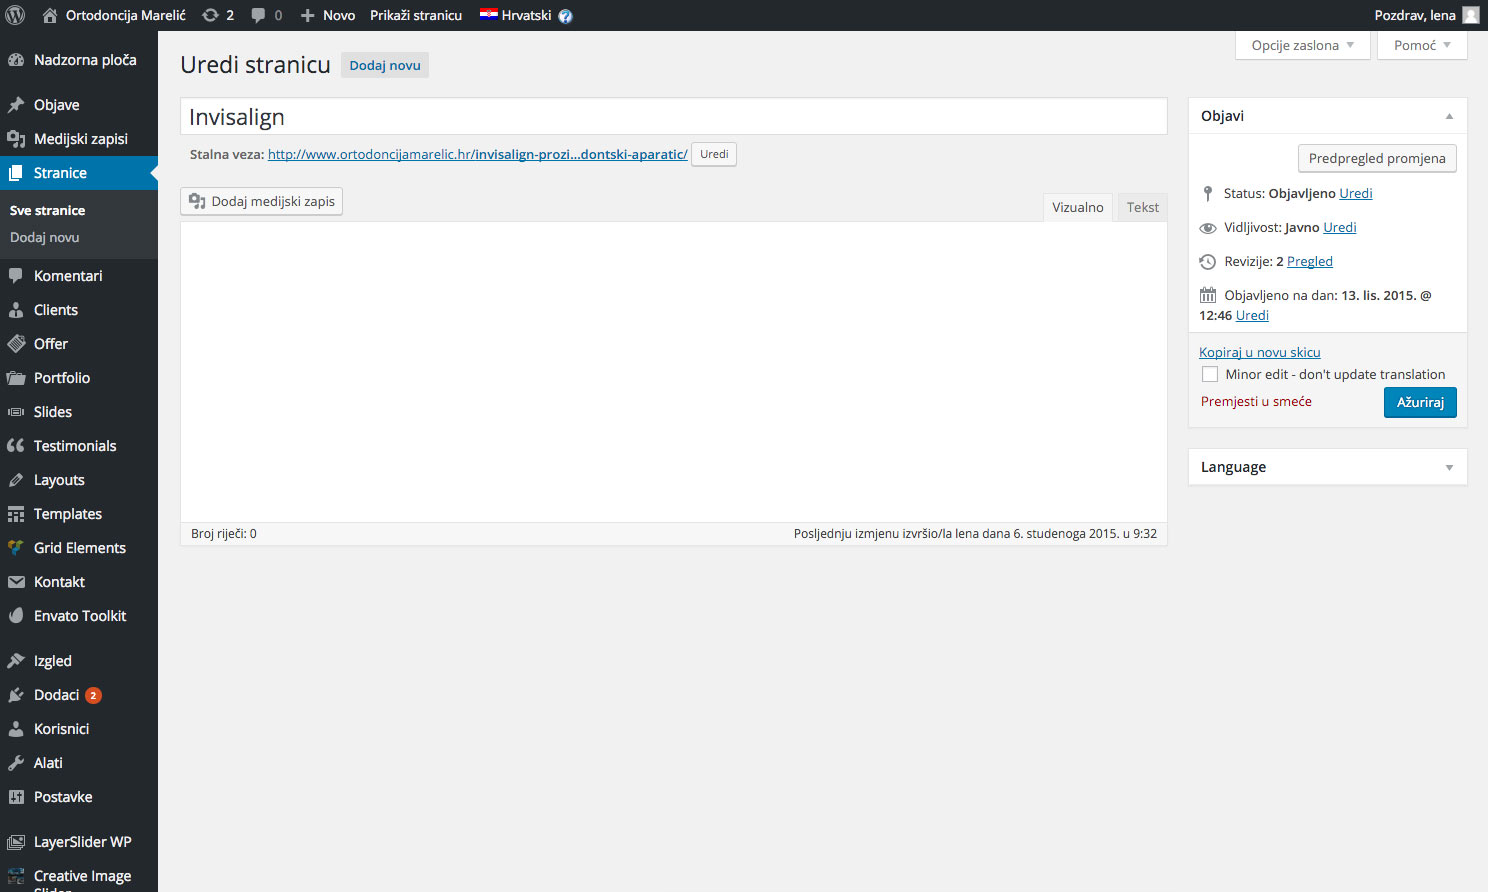Click the Grid Elements colorful icon
The width and height of the screenshot is (1488, 892).
point(16,548)
